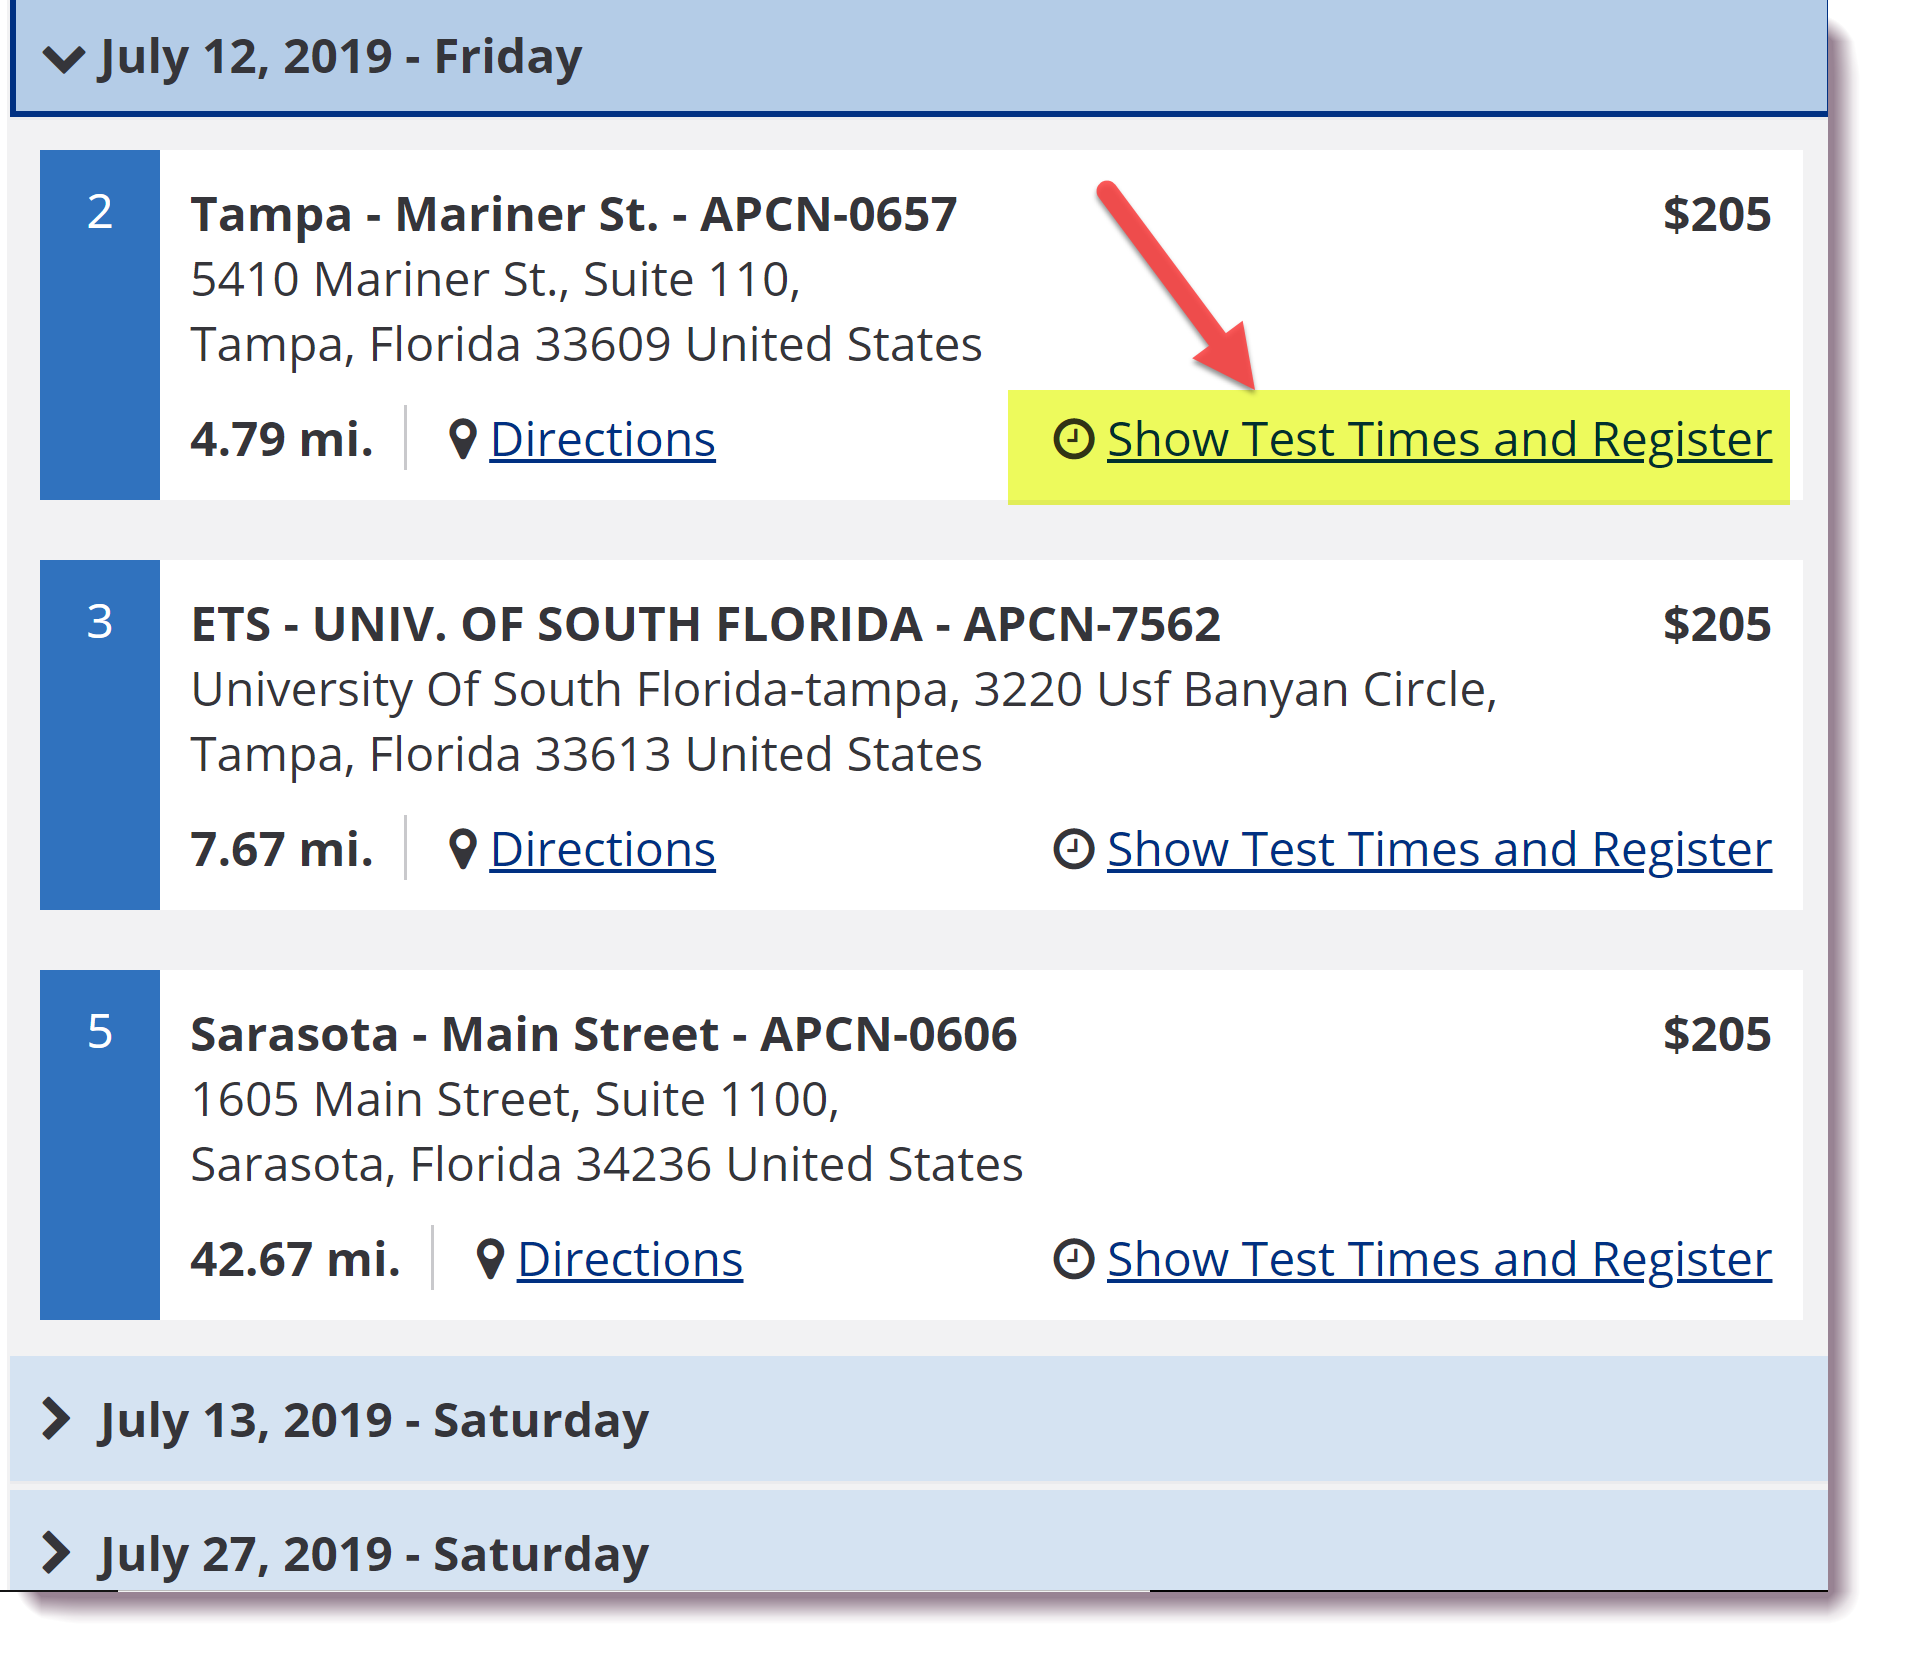
Task: Click the clock icon for ETS Univ. of South Florida
Action: 1073,850
